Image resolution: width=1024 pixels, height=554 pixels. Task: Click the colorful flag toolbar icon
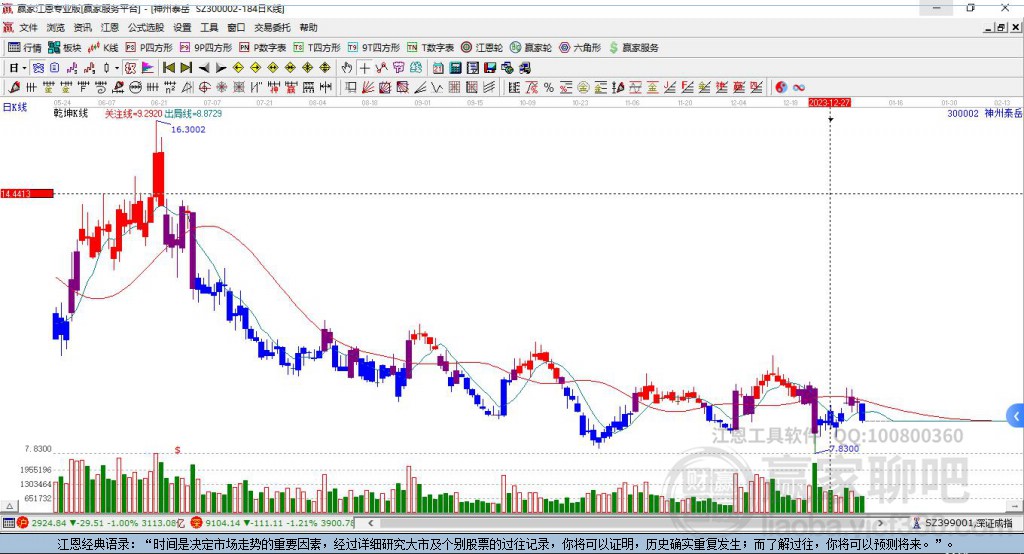[x=148, y=68]
